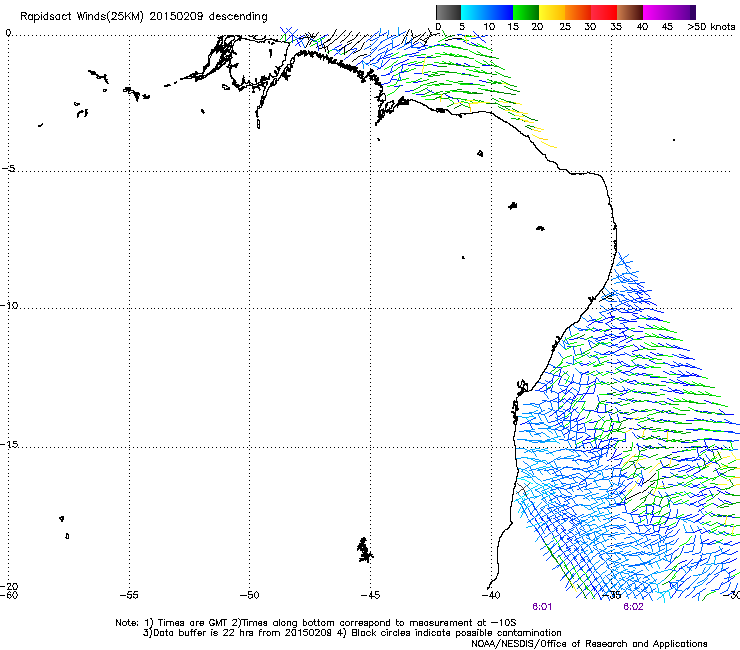Viewport: 740px width, 650px height.
Task: Click the '-5' latitude axis label
Action: coord(9,169)
